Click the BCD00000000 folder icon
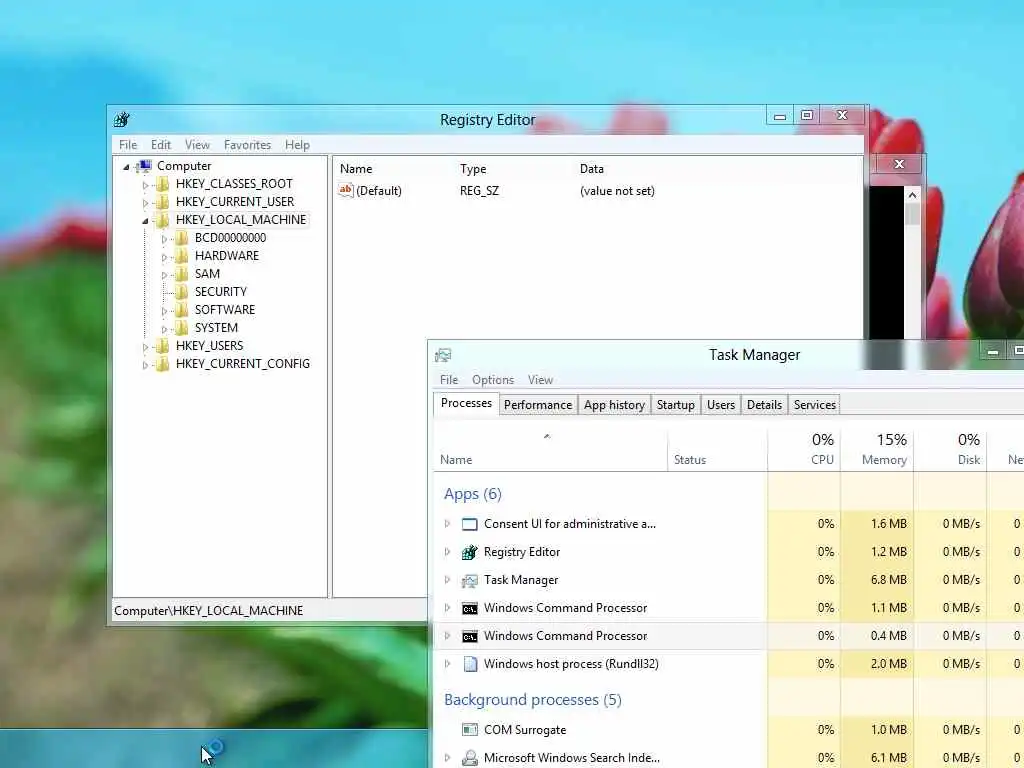 click(x=182, y=238)
